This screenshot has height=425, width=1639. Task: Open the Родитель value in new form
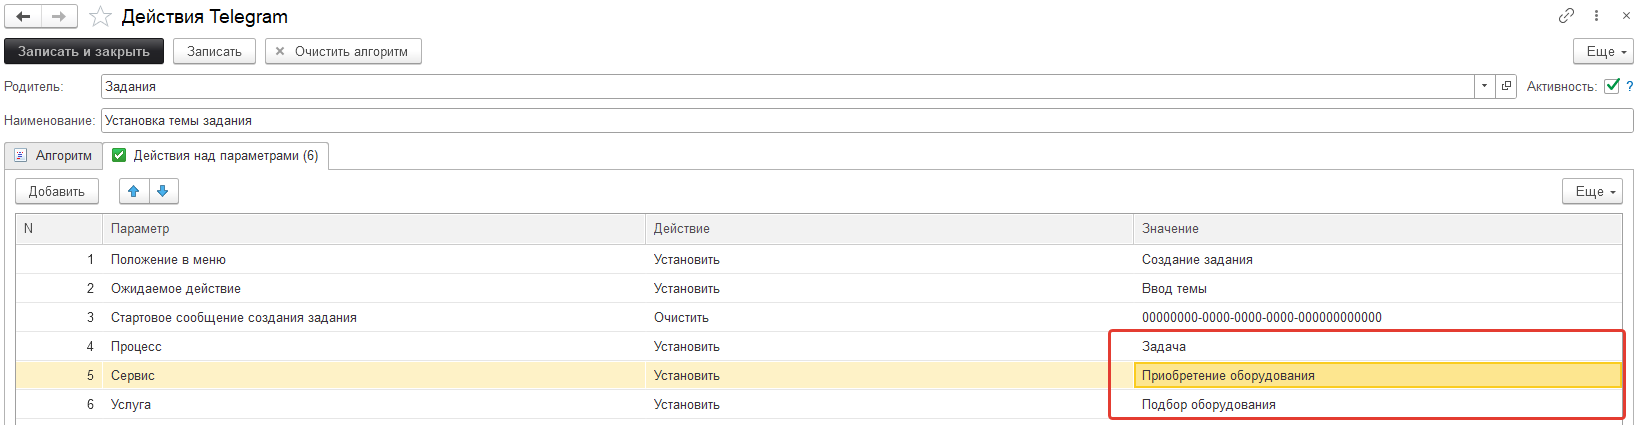1506,86
